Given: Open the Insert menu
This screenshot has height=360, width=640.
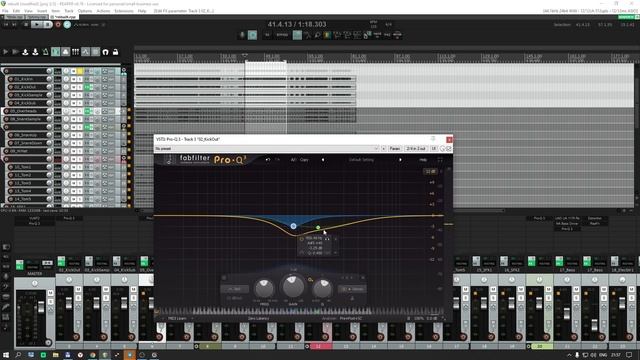Looking at the screenshot, I should (42, 11).
